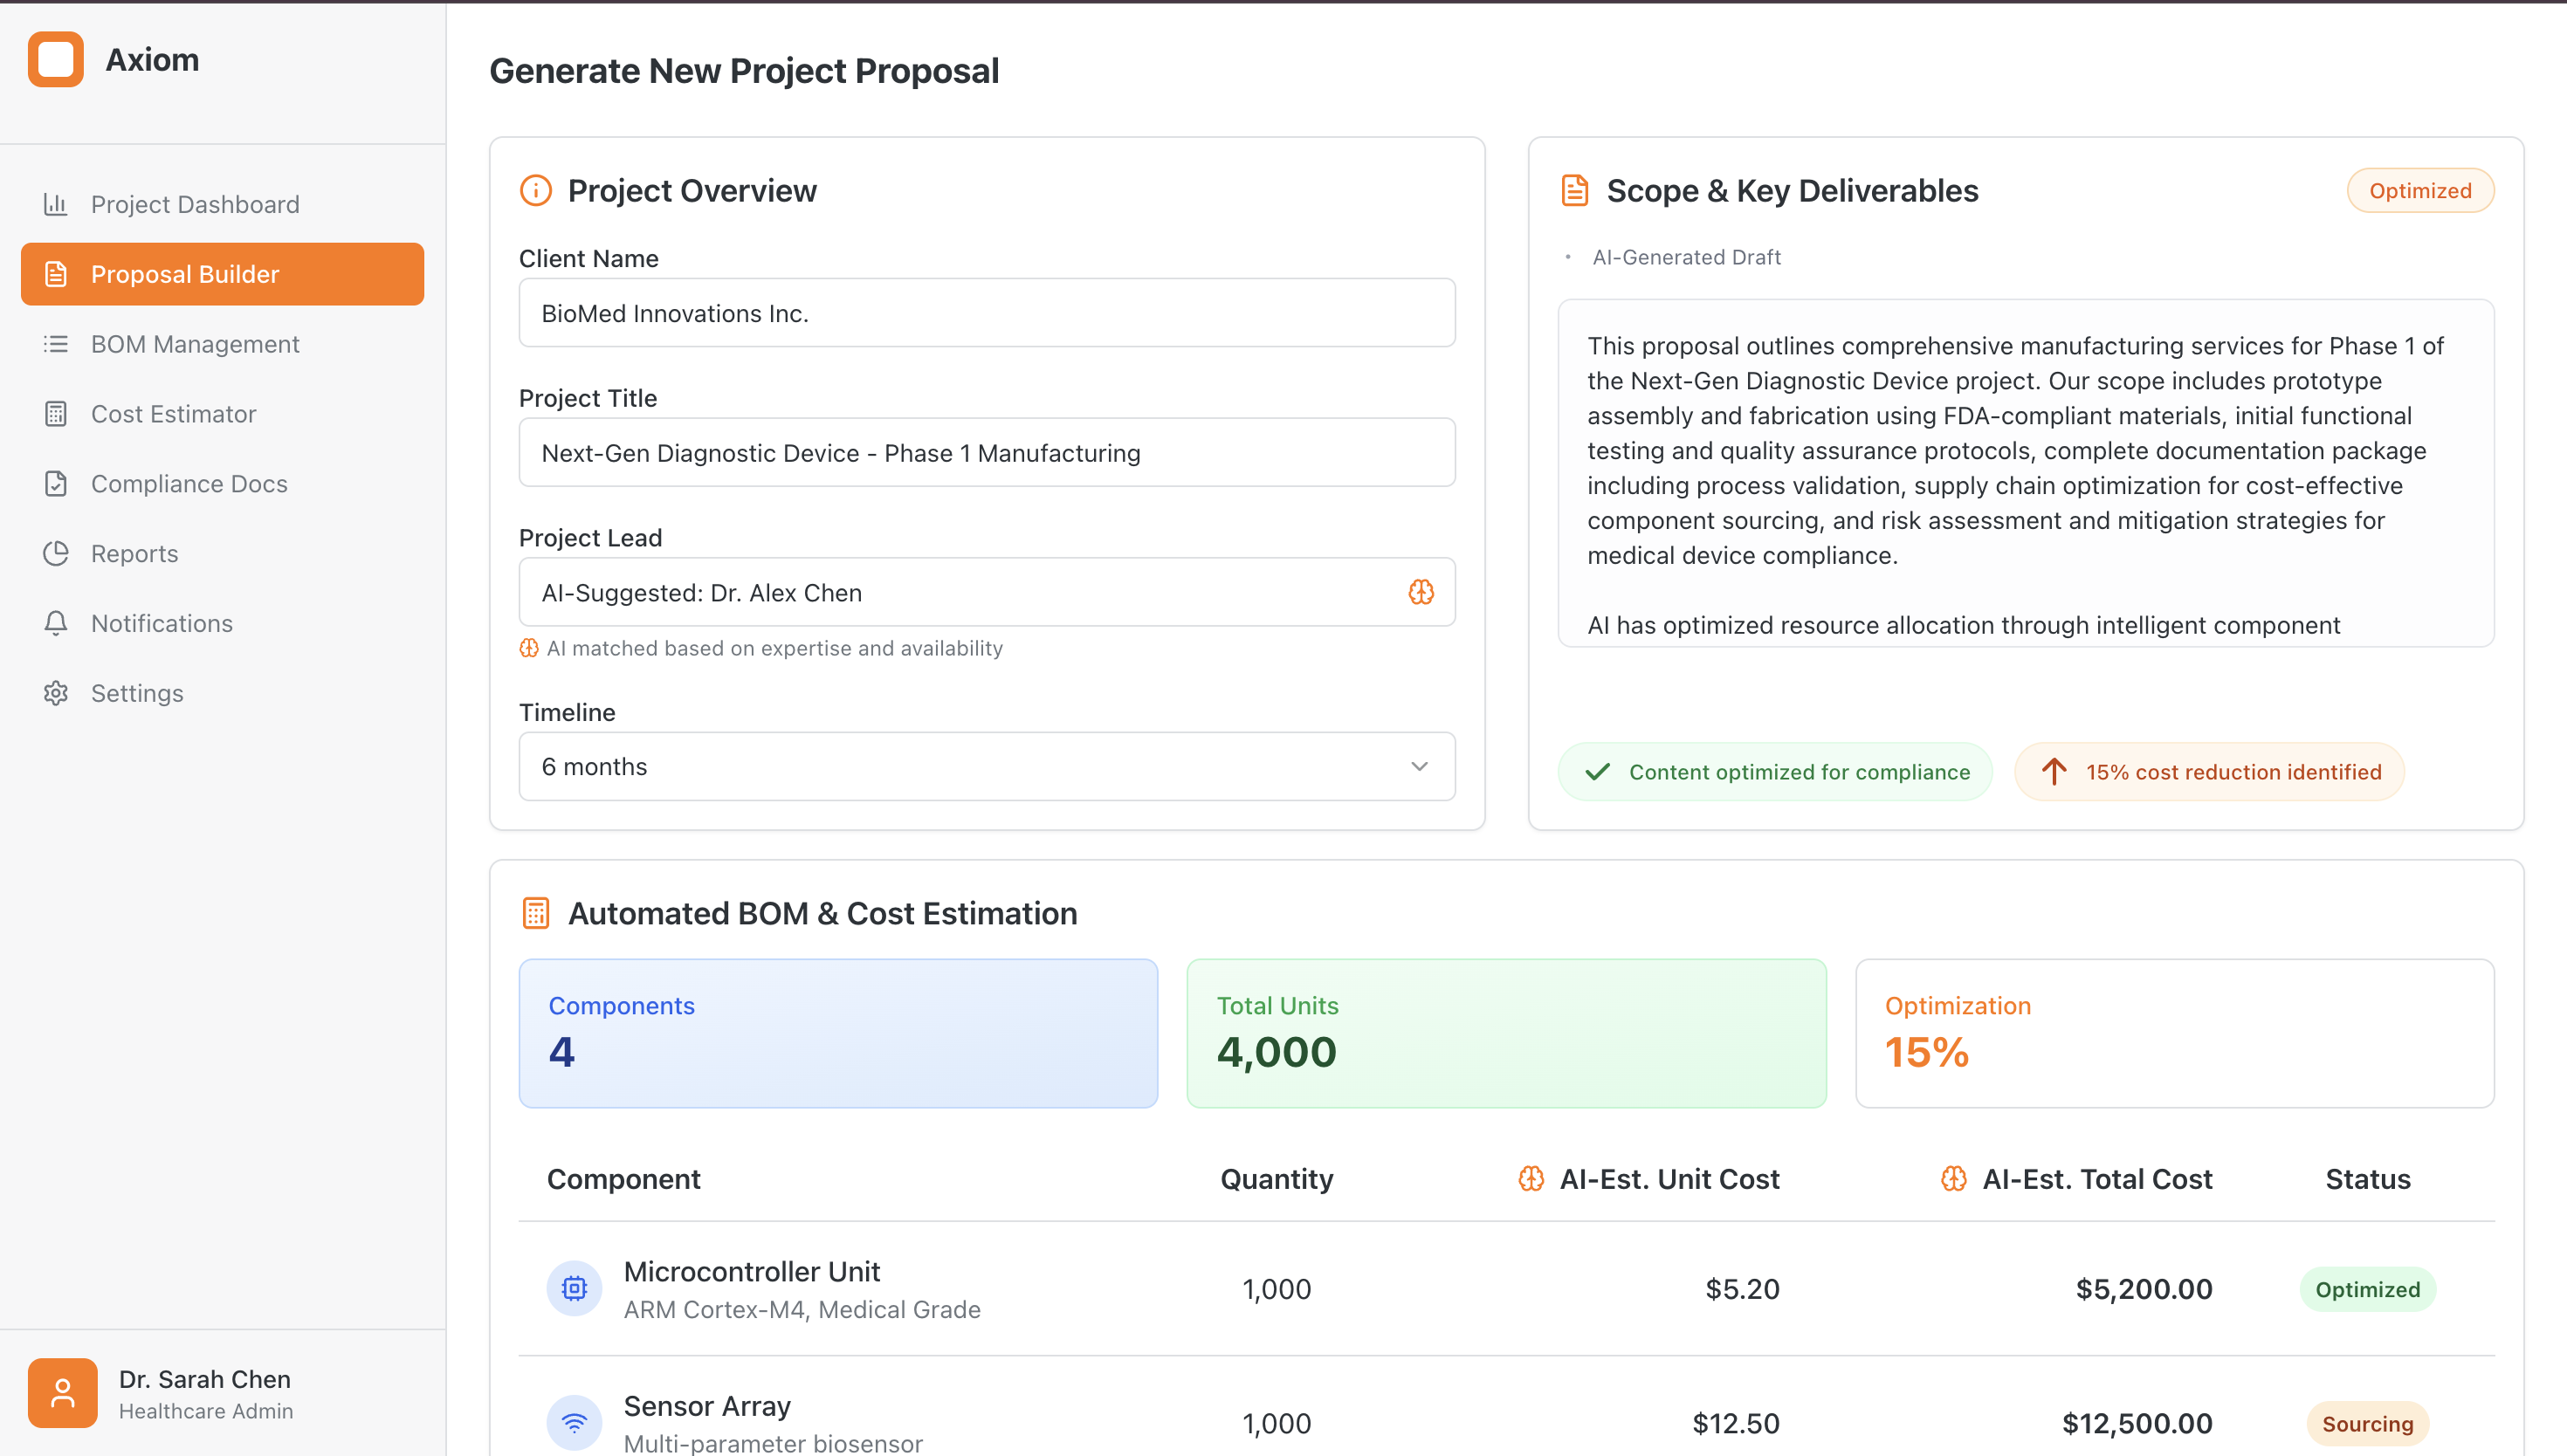Screen dimensions: 2567x1456
Task: Click into the AI-generated scope text area
Action: (2026, 473)
